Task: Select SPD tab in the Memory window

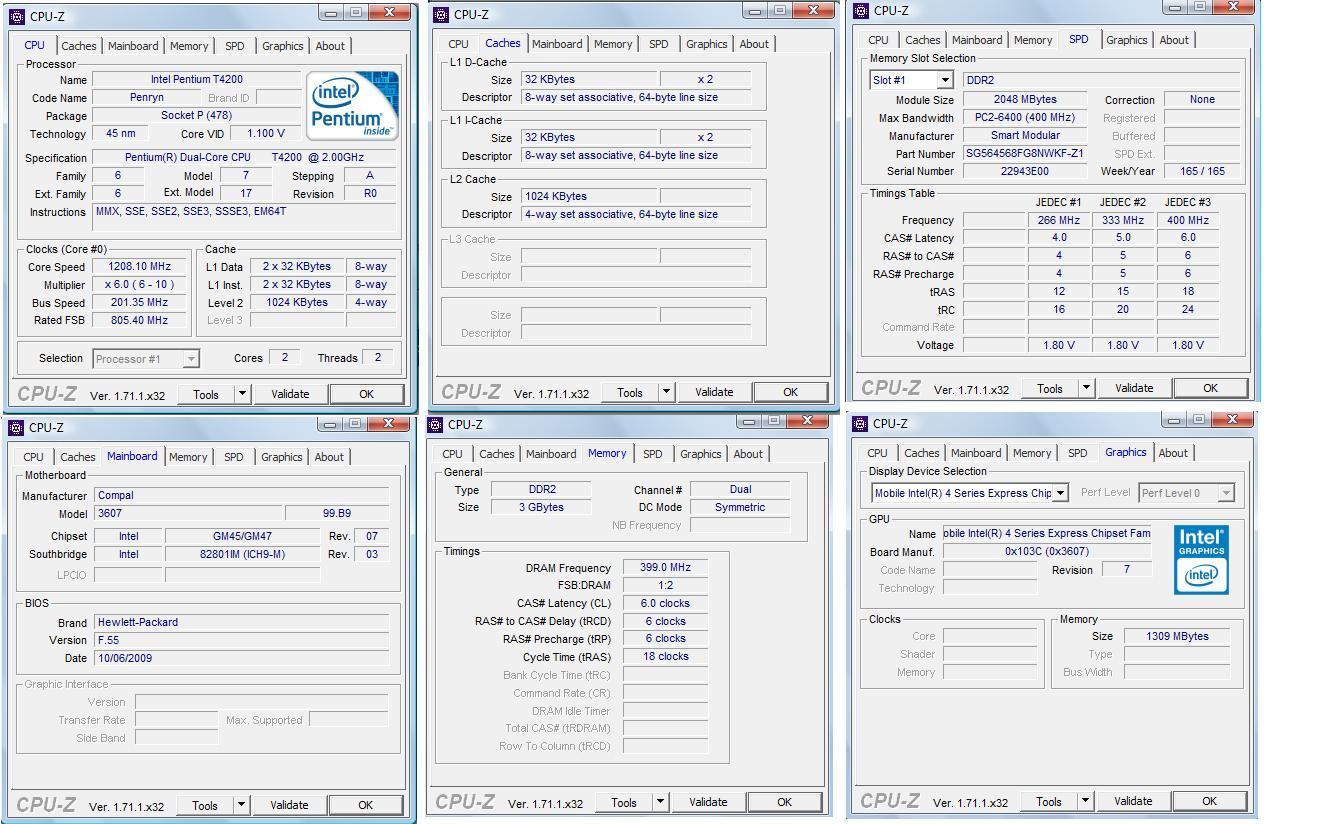Action: tap(652, 454)
